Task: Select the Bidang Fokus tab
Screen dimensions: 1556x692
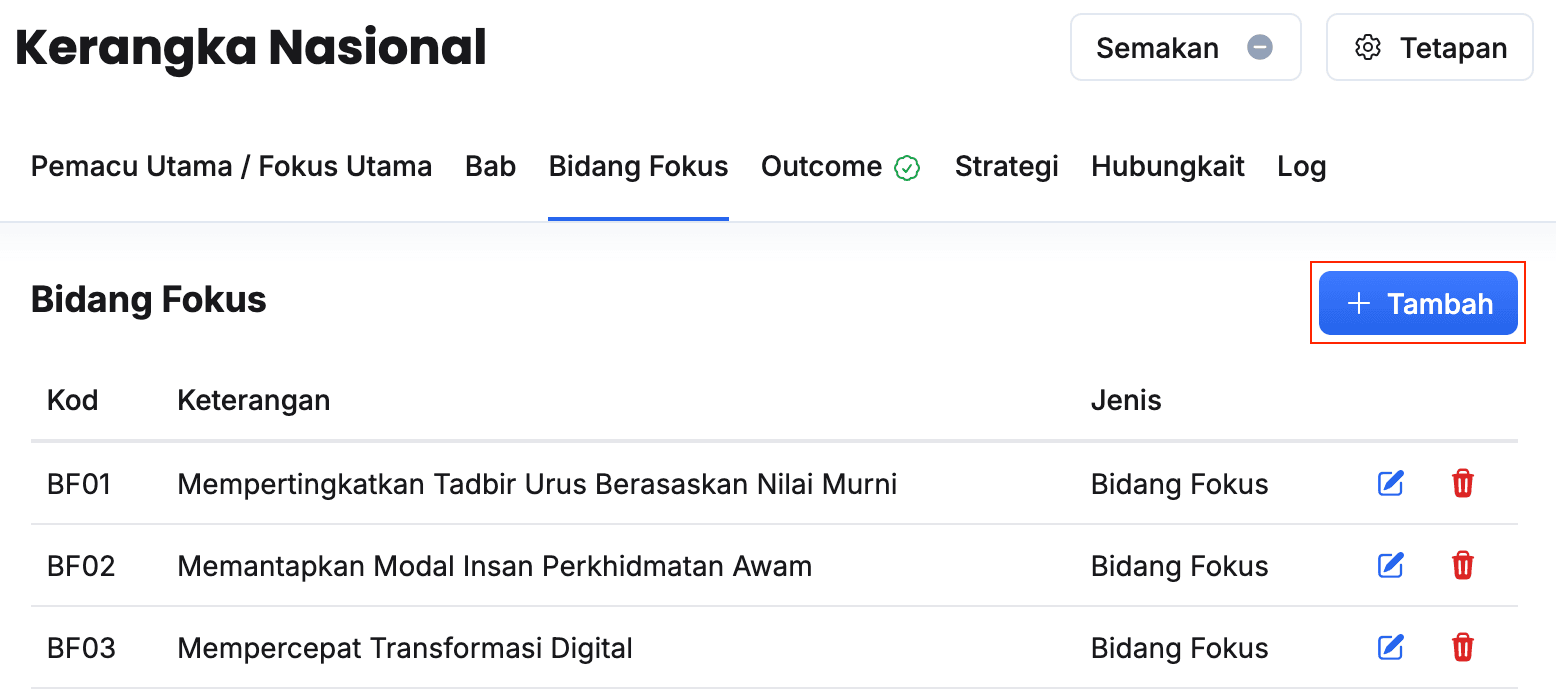Action: pos(638,166)
